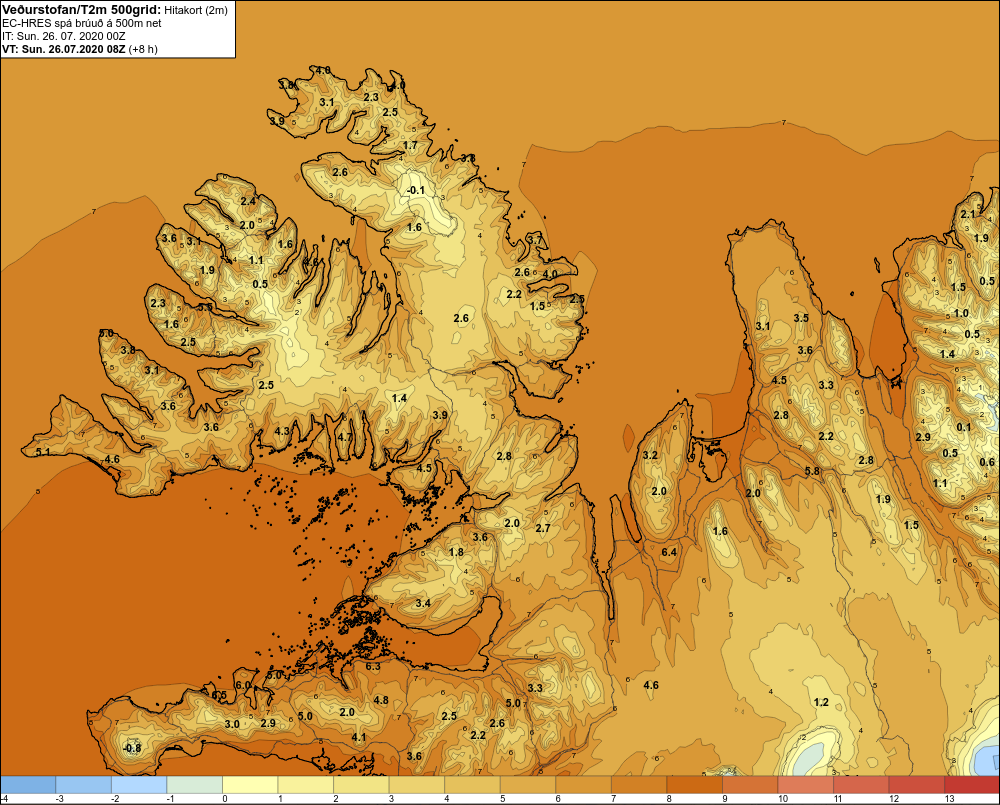1000x805 pixels.
Task: Click the '3.2' temperature value
Action: tap(650, 455)
